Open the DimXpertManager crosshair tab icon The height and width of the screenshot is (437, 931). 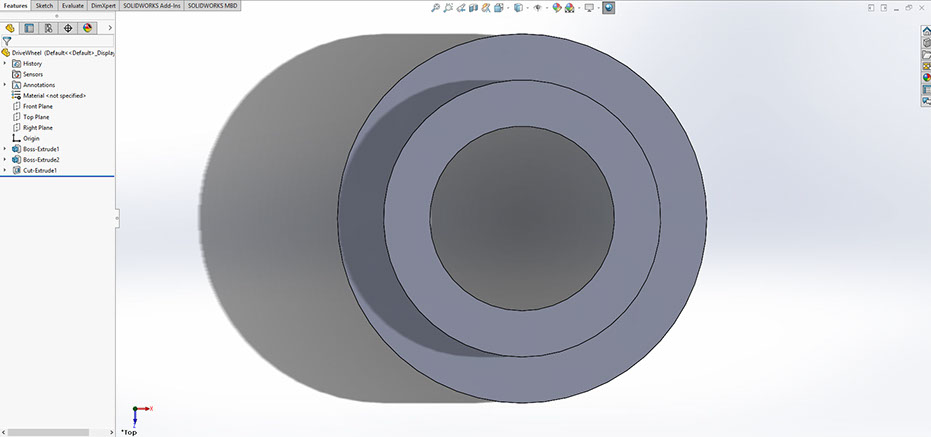pyautogui.click(x=68, y=28)
